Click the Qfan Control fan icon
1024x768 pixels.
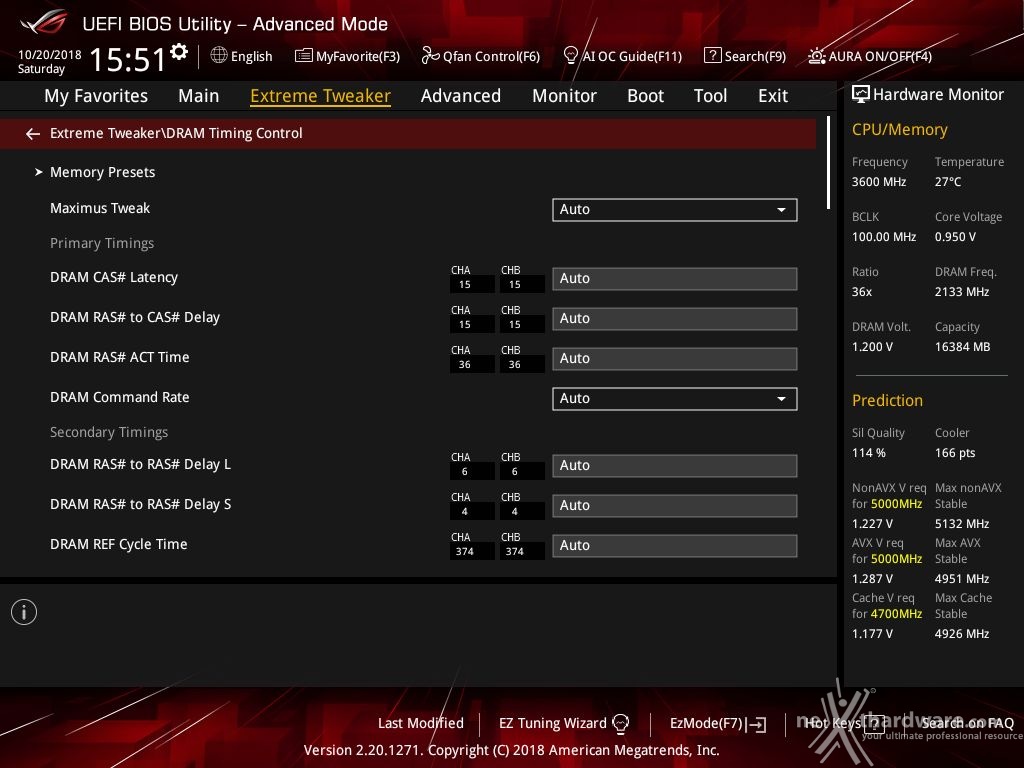click(x=430, y=56)
